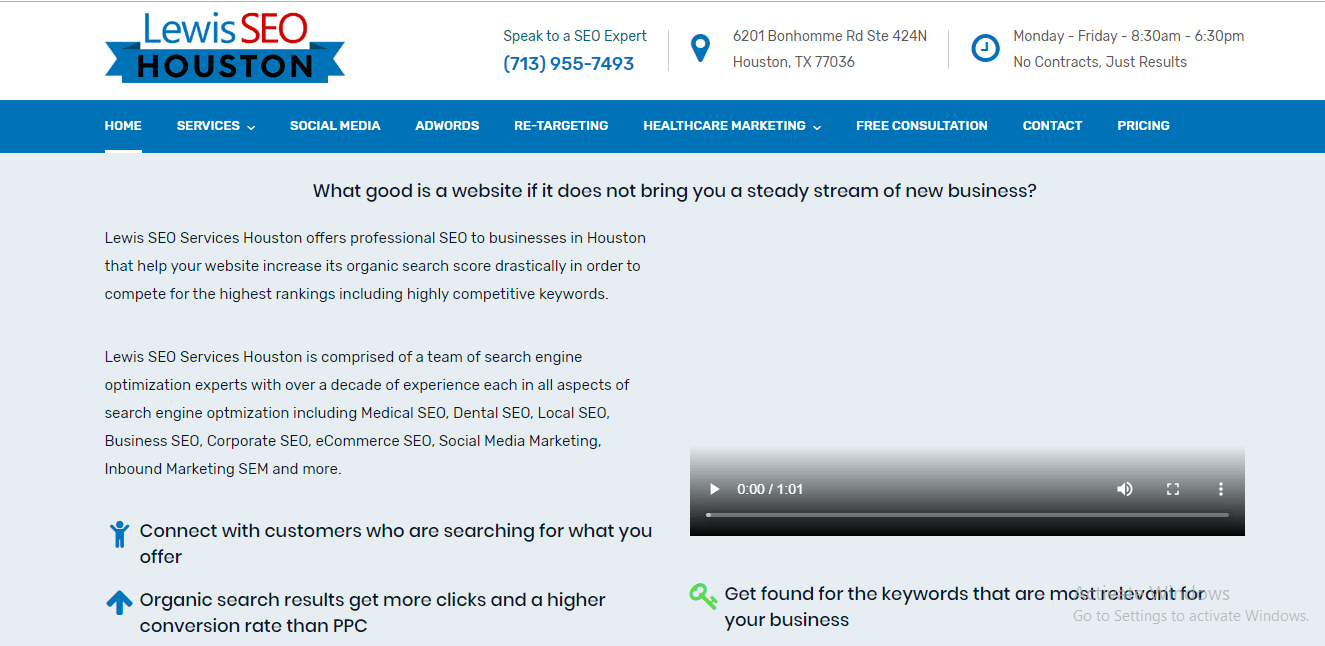View the Pricing page
The height and width of the screenshot is (646, 1325).
coord(1143,126)
